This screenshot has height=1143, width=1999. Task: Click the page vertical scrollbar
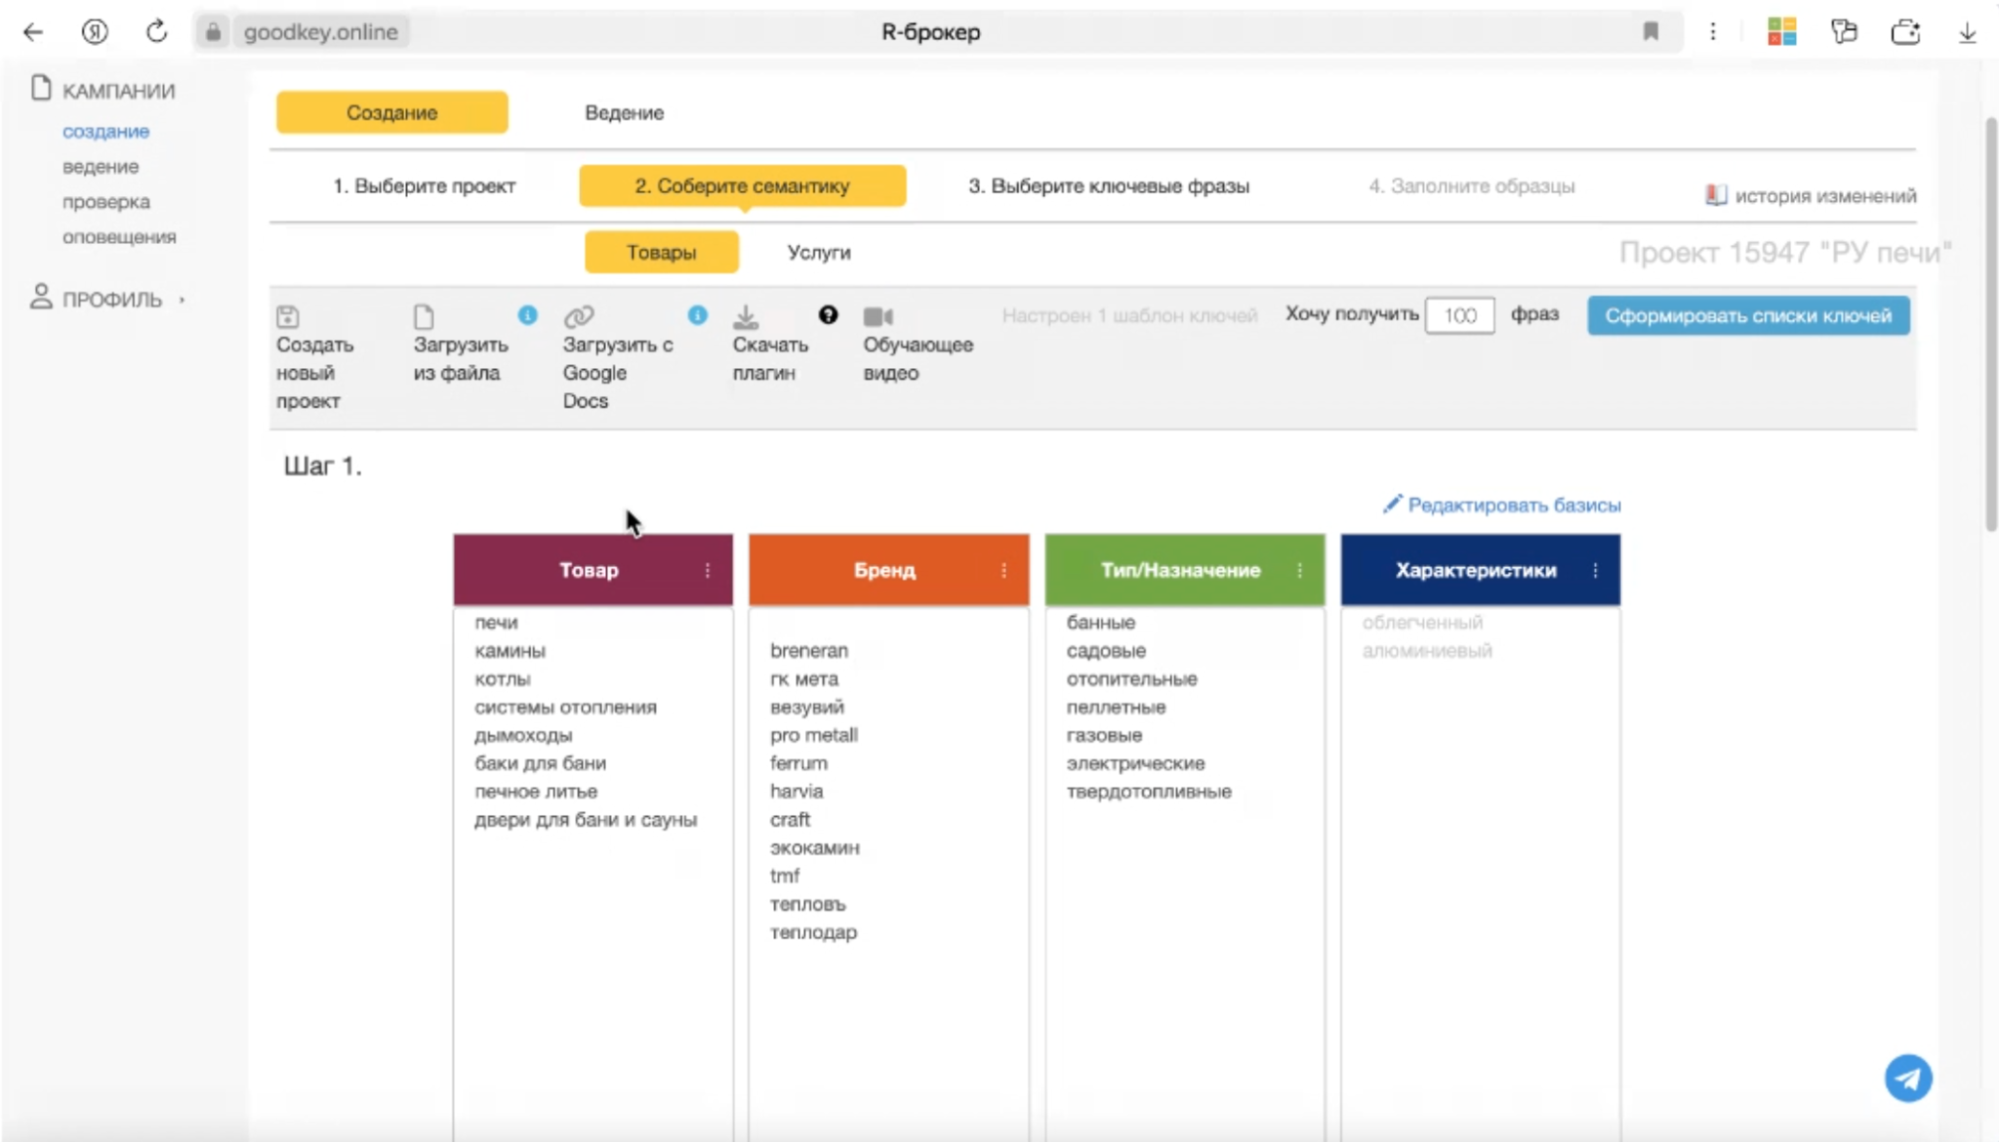pos(1990,325)
